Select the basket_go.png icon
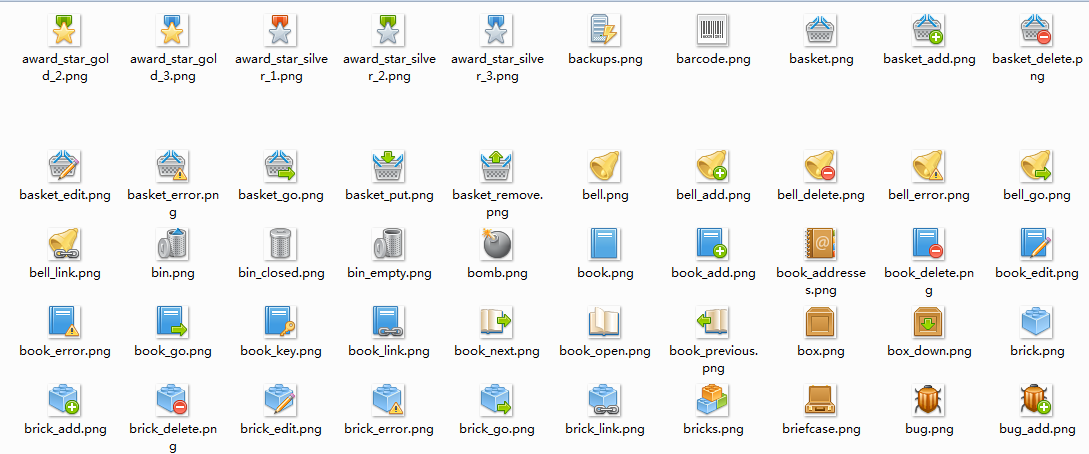 (281, 165)
